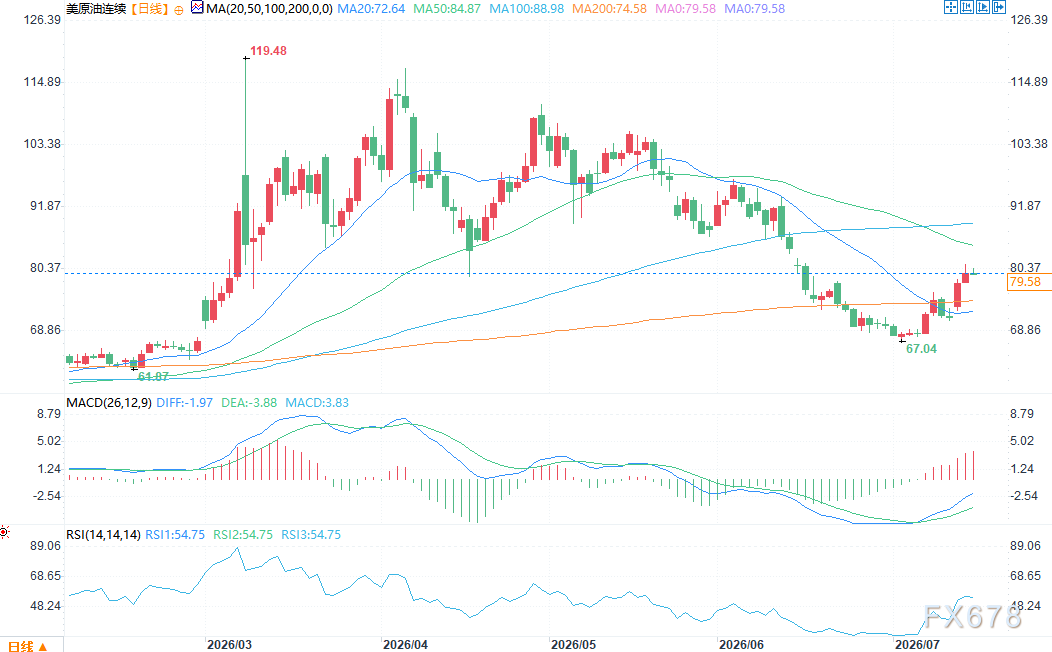
Task: Click the jump-to-chart-start icon
Action: tap(967, 7)
